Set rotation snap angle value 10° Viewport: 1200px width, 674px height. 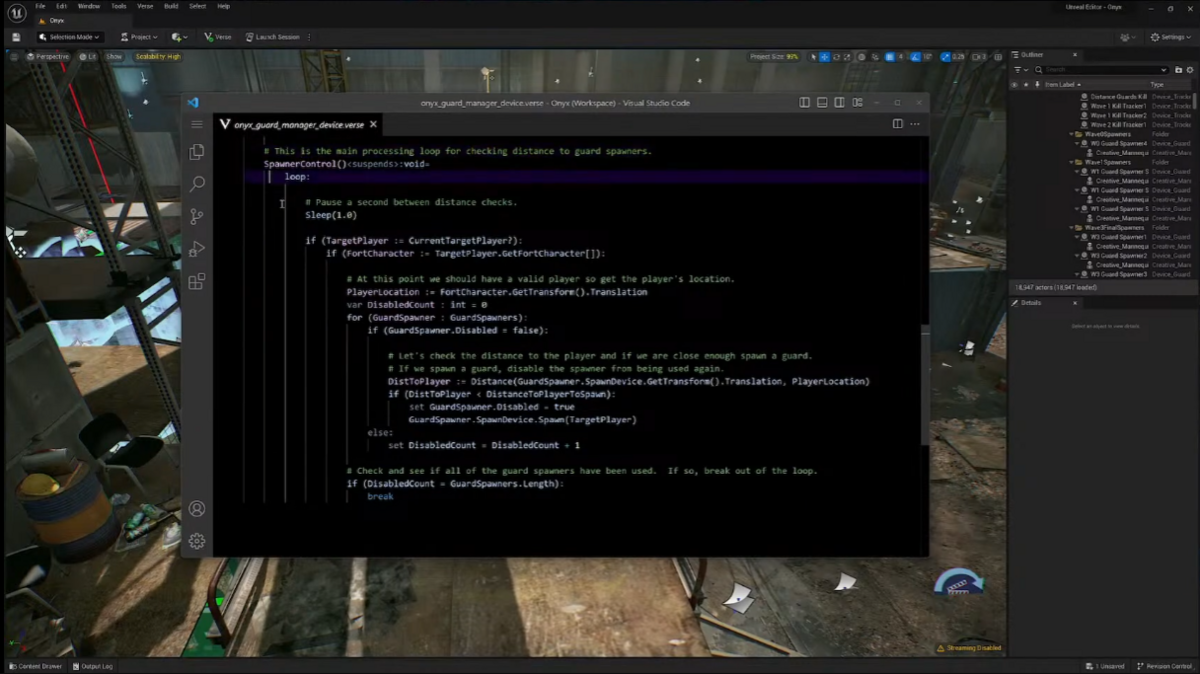click(x=928, y=57)
